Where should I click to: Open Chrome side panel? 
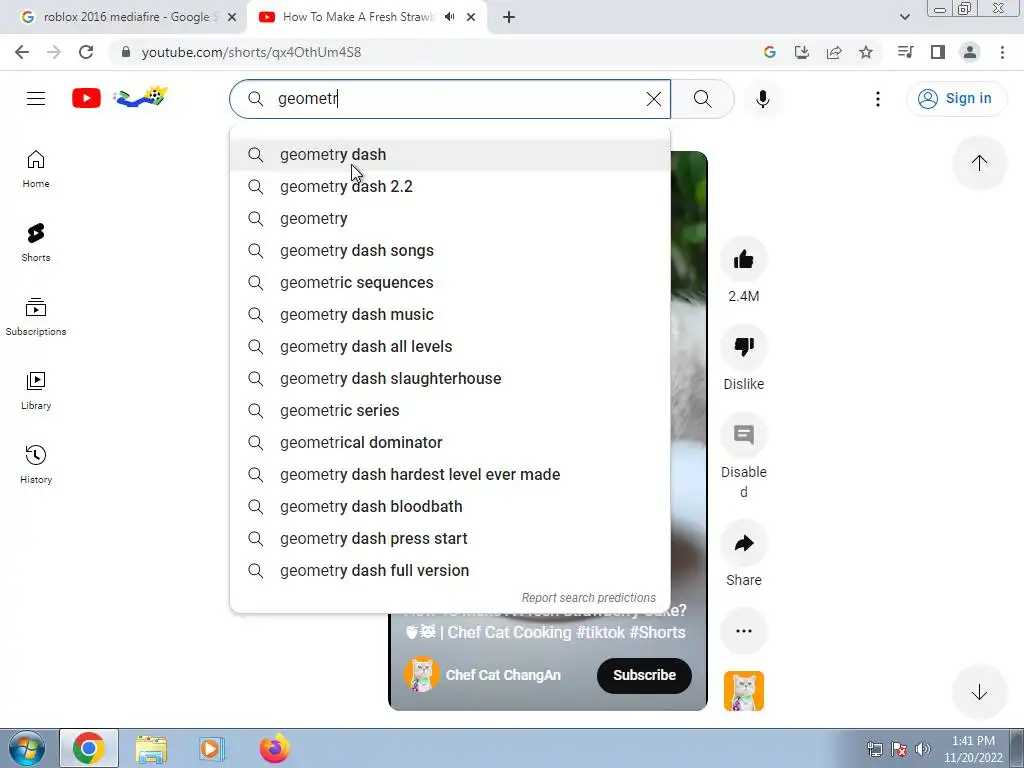(938, 52)
